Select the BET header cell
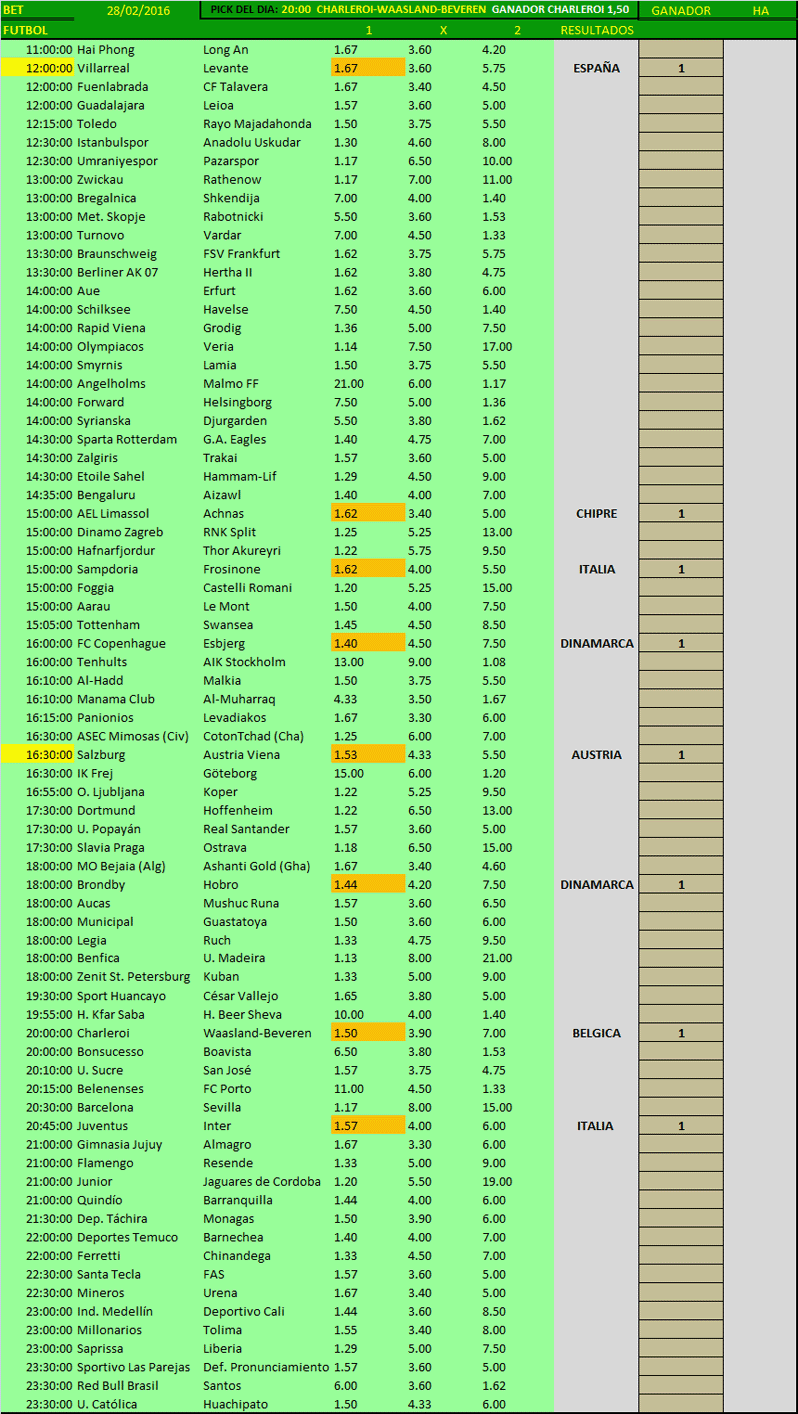 (13, 10)
